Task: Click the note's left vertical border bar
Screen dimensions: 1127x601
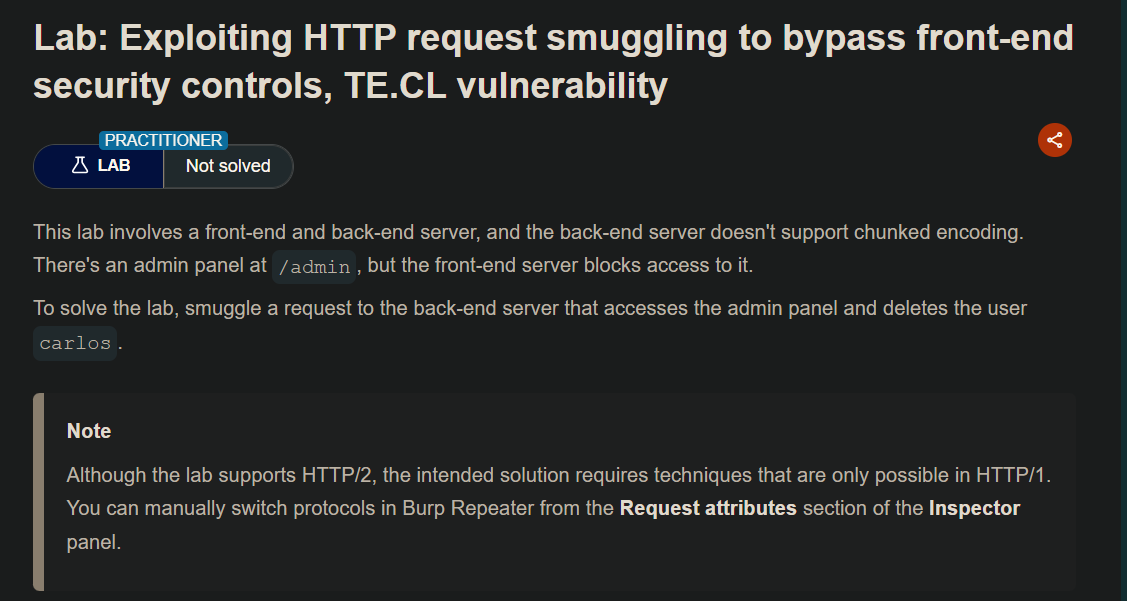Action: point(39,491)
